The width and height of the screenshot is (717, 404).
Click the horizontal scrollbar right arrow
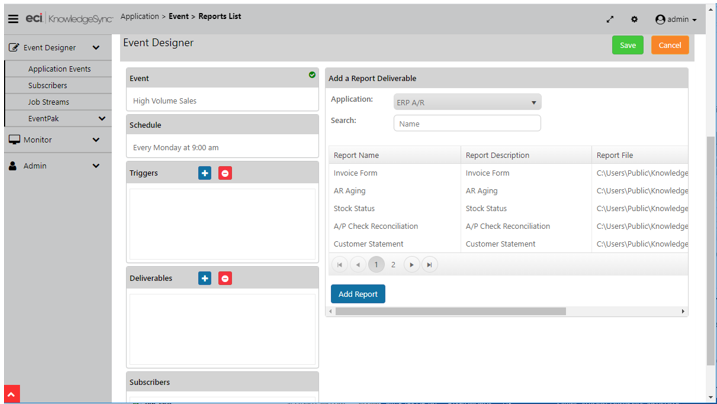click(683, 311)
